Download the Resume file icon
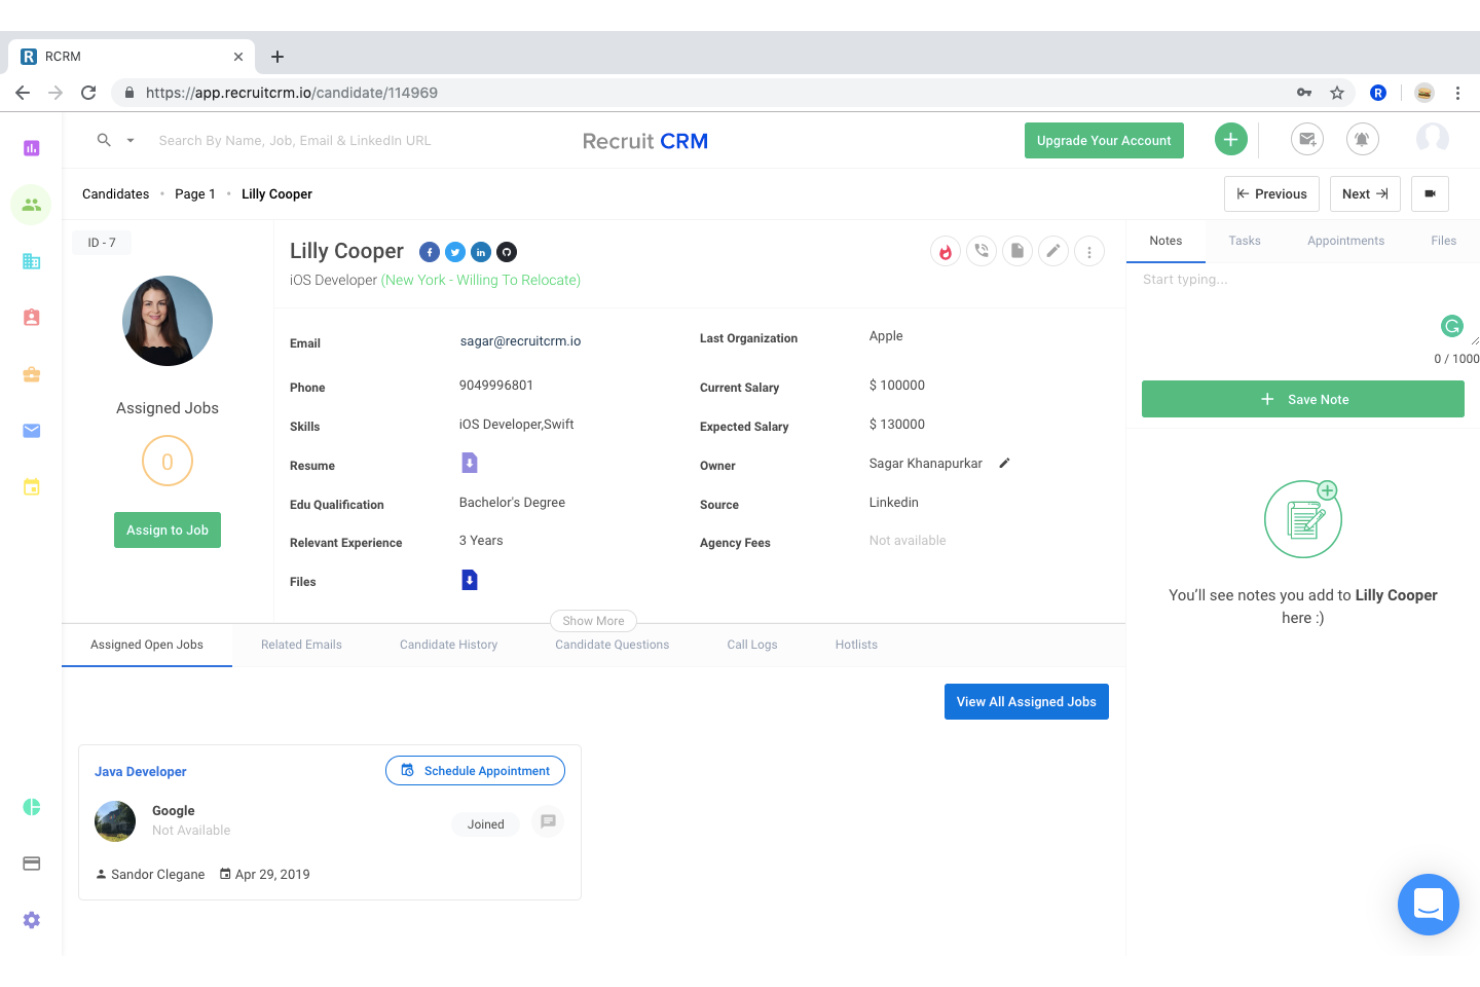 click(469, 463)
